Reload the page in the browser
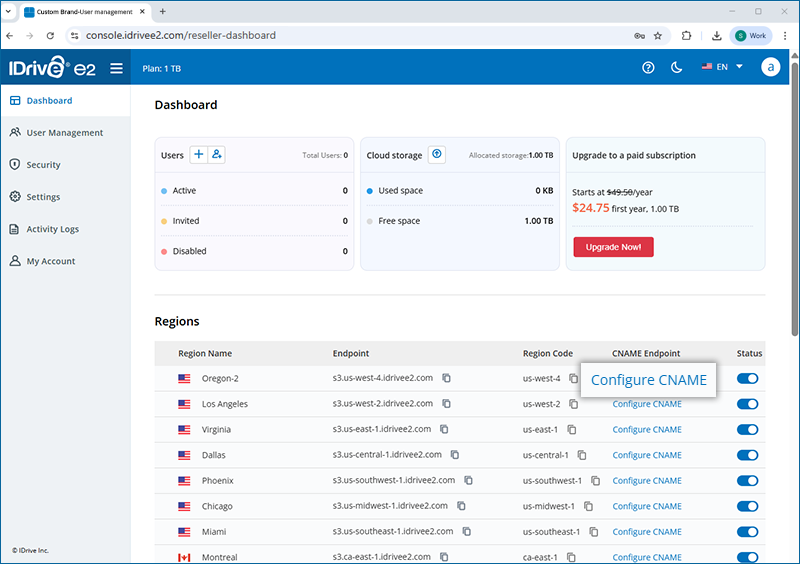 pos(50,35)
